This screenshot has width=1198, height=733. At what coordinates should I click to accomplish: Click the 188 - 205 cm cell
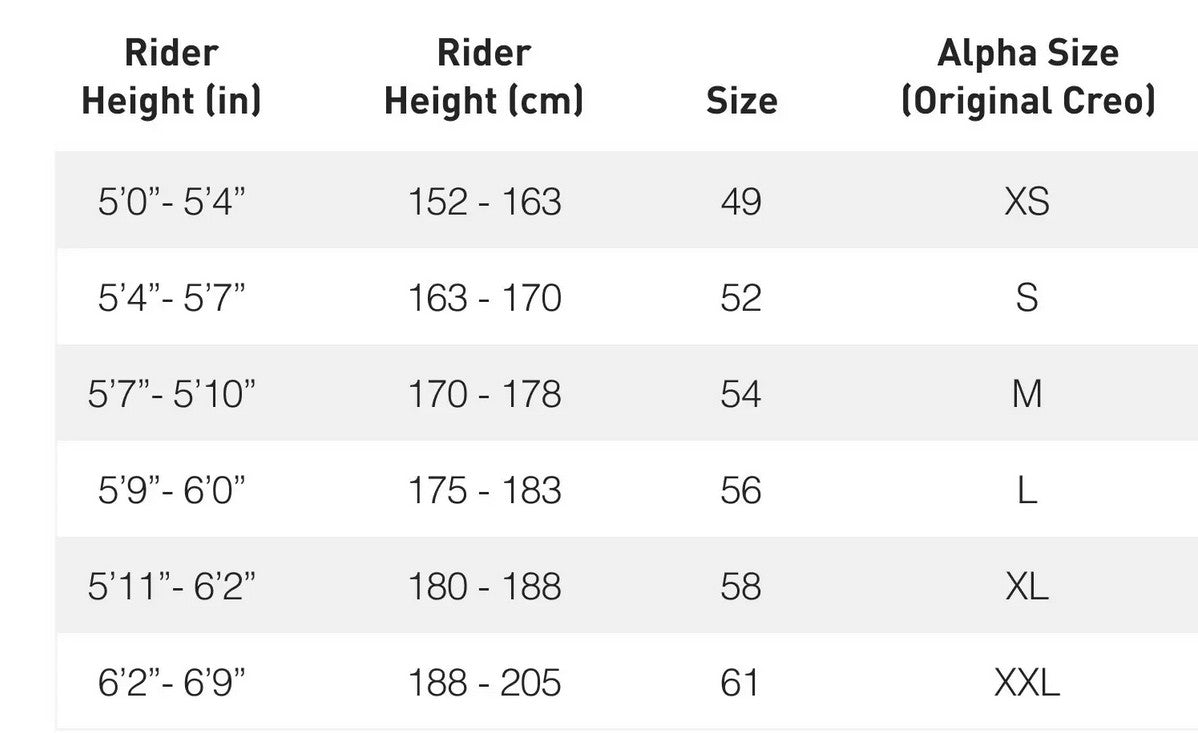[x=484, y=683]
